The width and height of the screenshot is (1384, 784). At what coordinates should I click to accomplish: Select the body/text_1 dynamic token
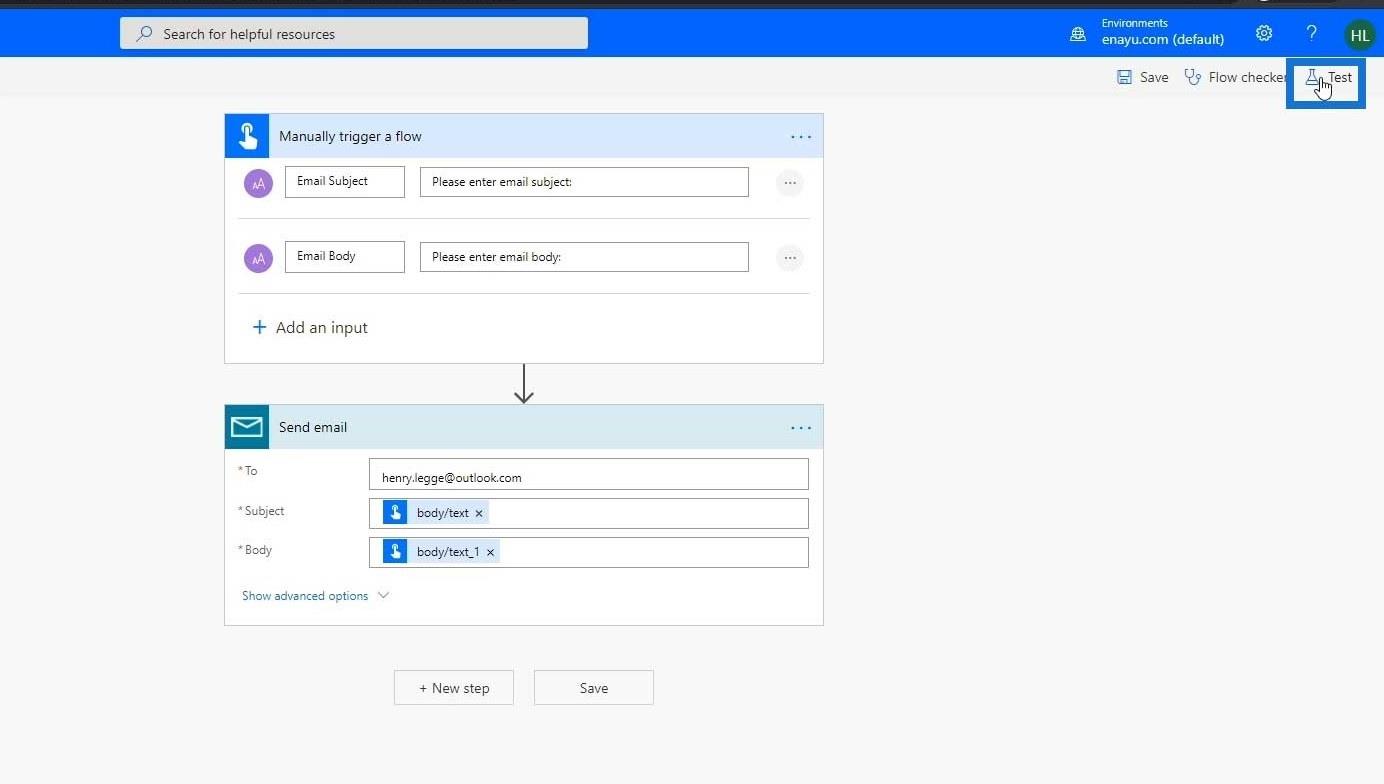441,552
